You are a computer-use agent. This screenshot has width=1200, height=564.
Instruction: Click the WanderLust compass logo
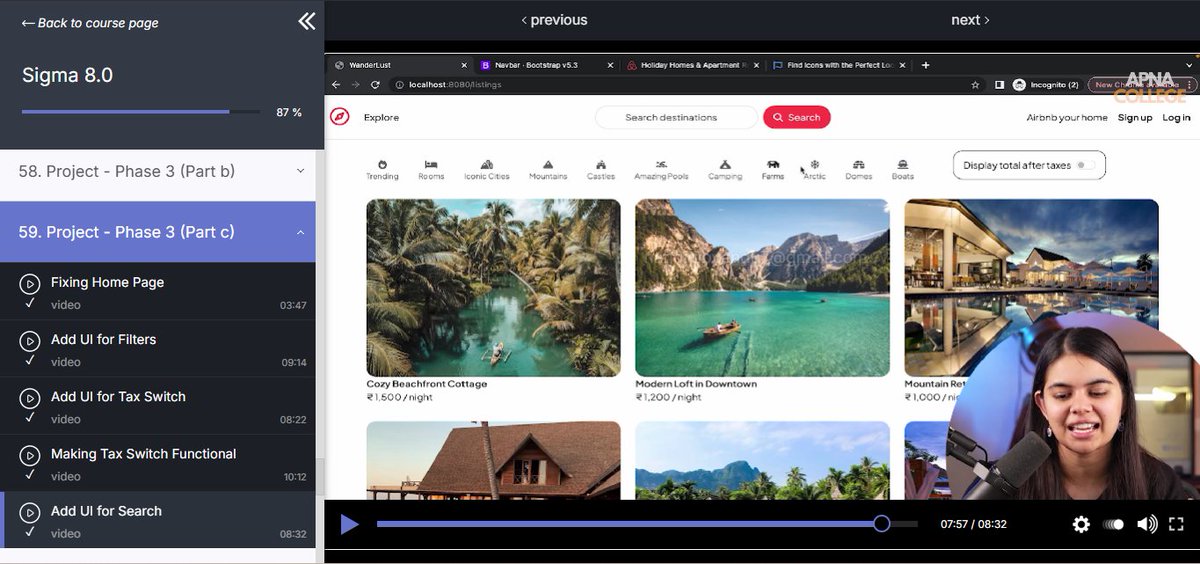coord(340,117)
